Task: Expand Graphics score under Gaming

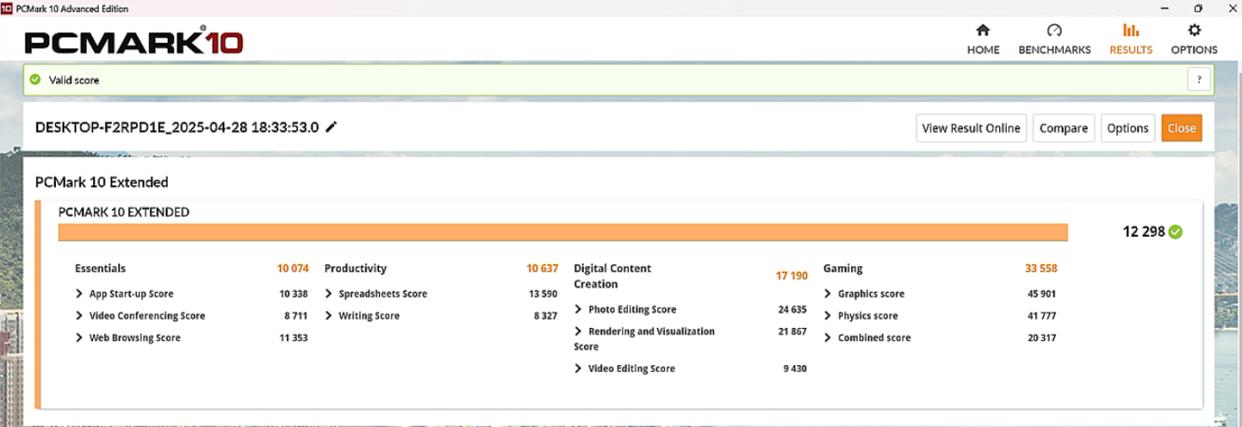Action: click(828, 294)
